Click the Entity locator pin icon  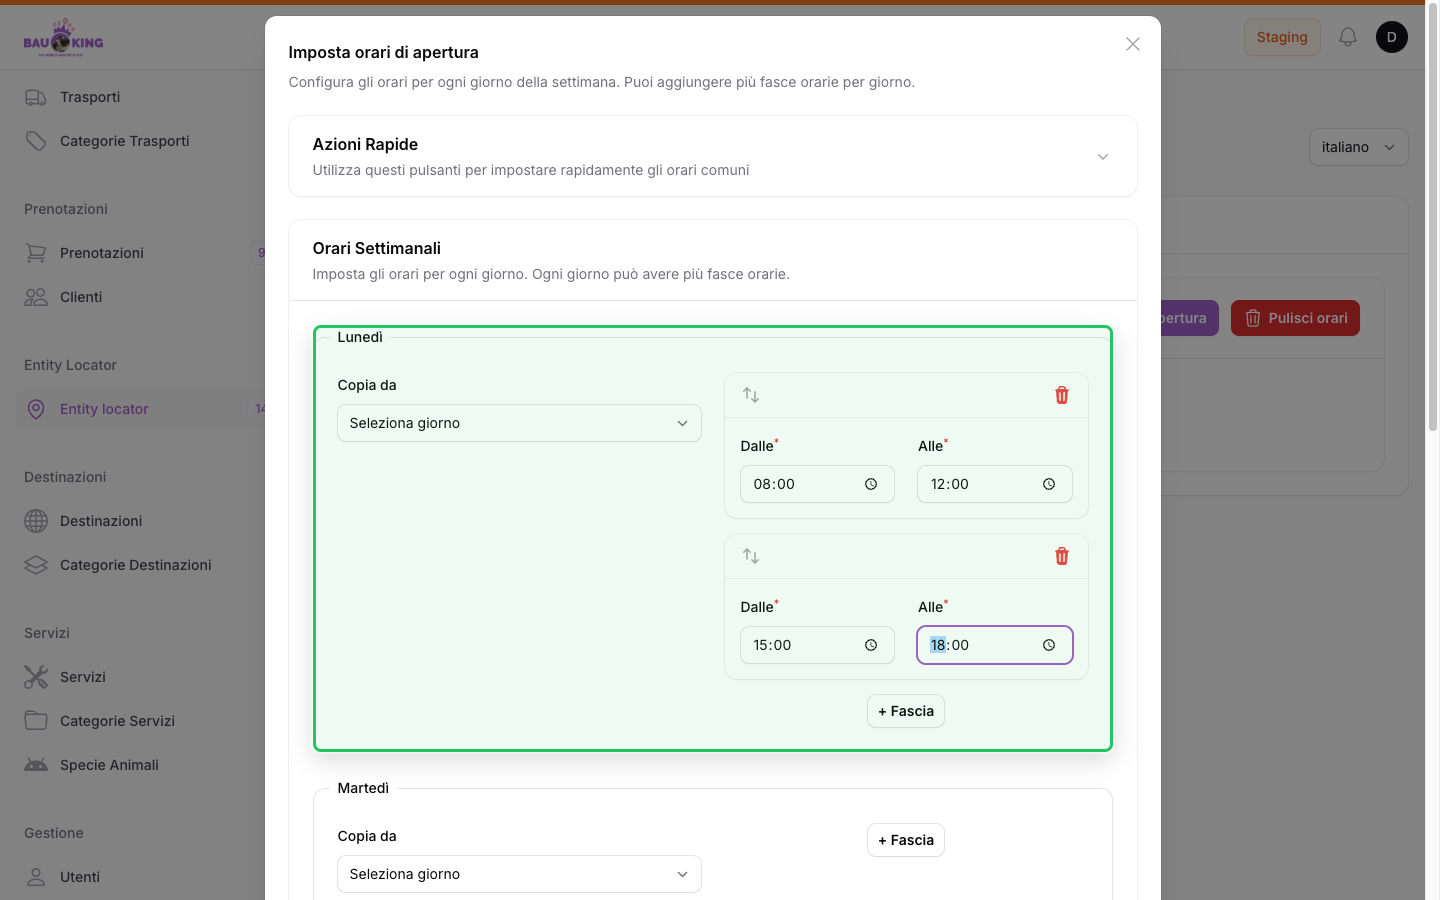point(36,409)
